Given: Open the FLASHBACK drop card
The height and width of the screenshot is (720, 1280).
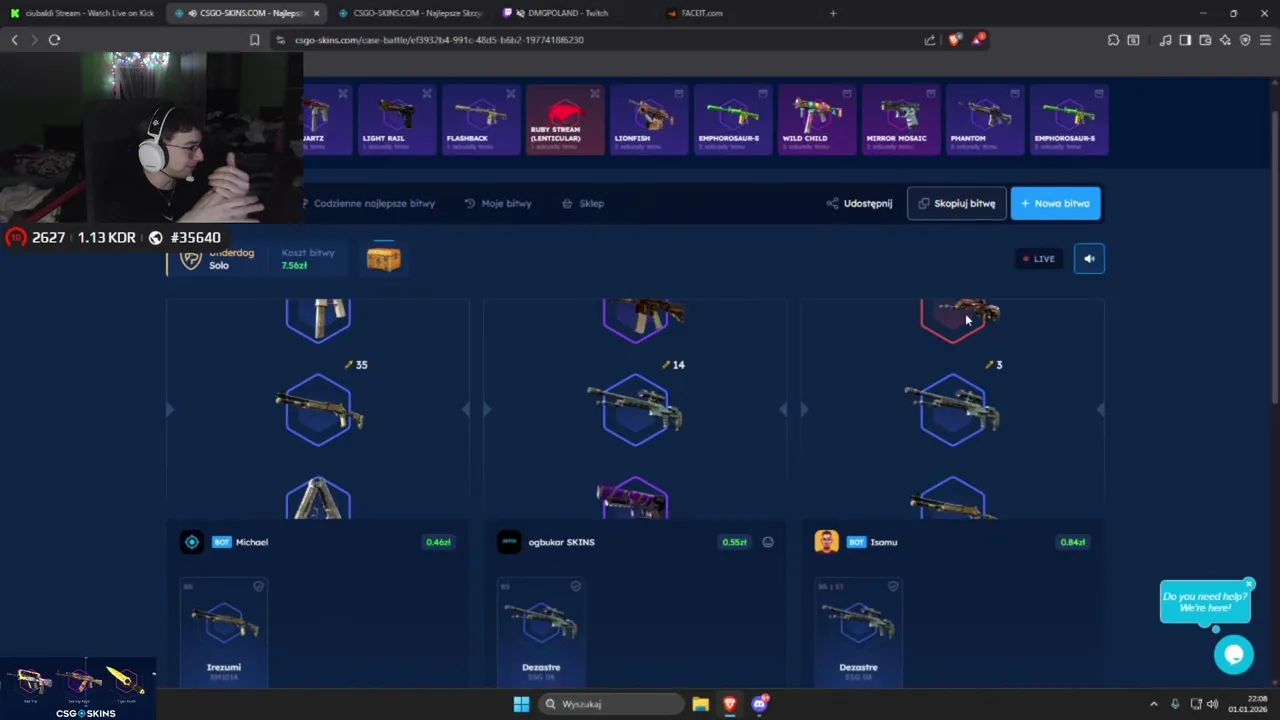Looking at the screenshot, I should (x=481, y=119).
